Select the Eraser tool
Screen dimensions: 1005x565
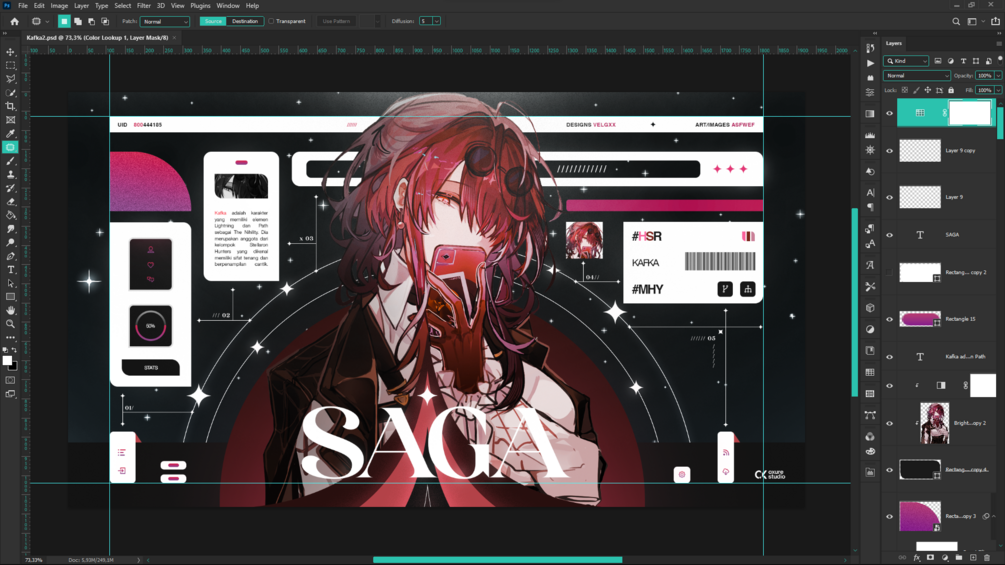point(10,201)
